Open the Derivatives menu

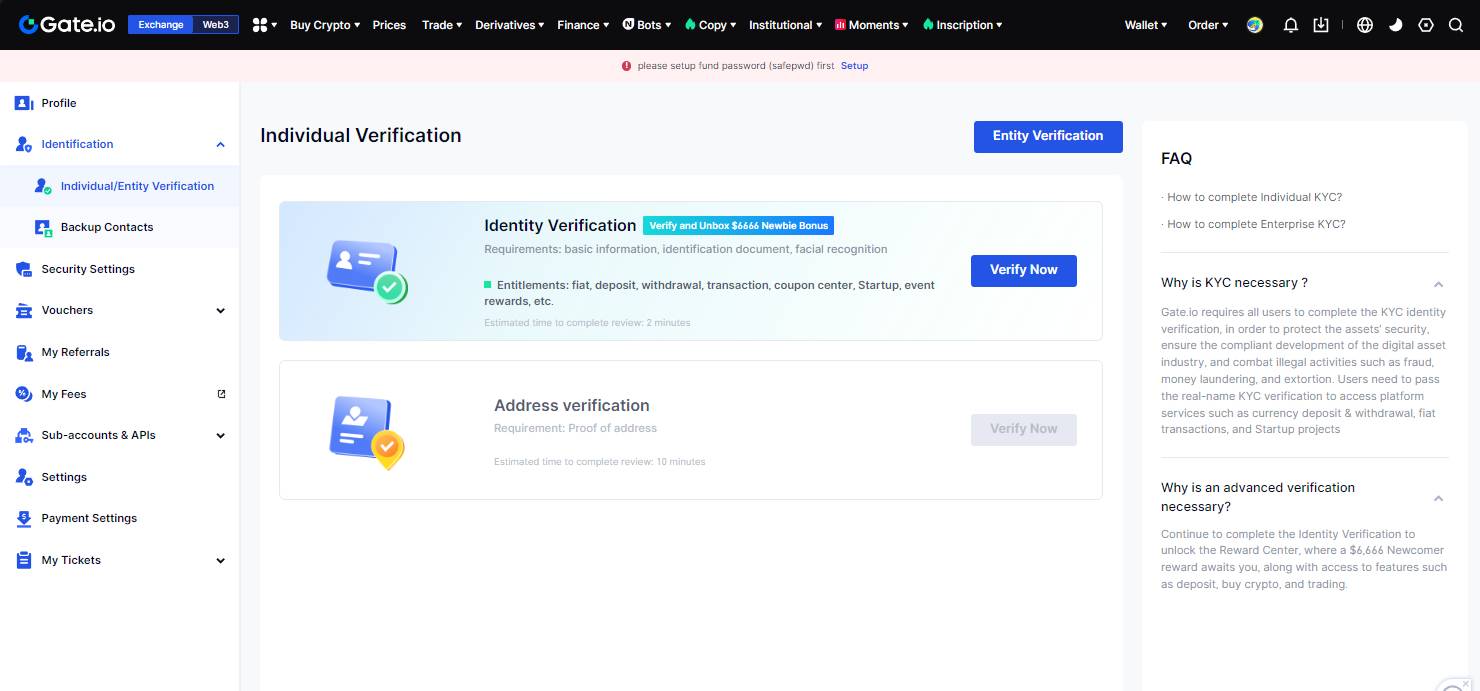tap(509, 25)
